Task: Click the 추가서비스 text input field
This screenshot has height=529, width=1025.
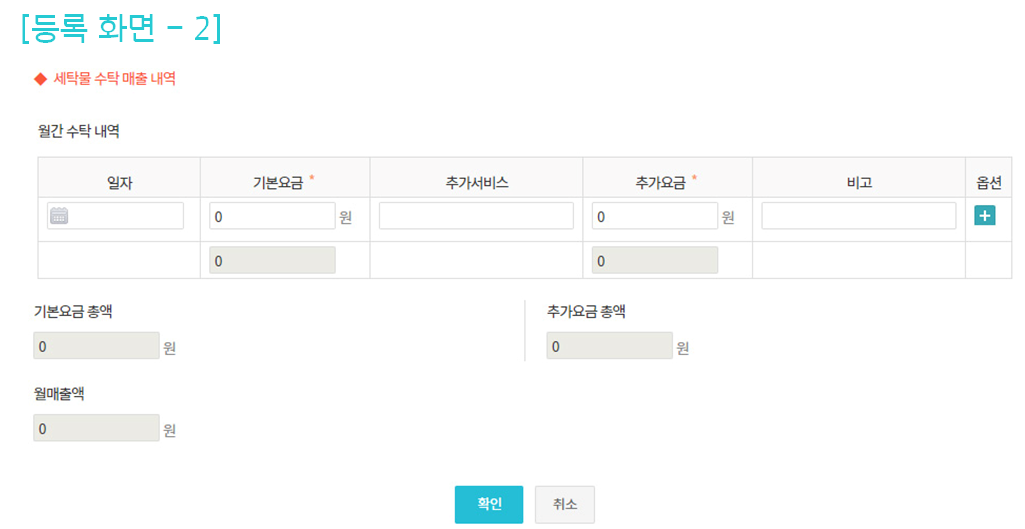Action: pyautogui.click(x=476, y=216)
